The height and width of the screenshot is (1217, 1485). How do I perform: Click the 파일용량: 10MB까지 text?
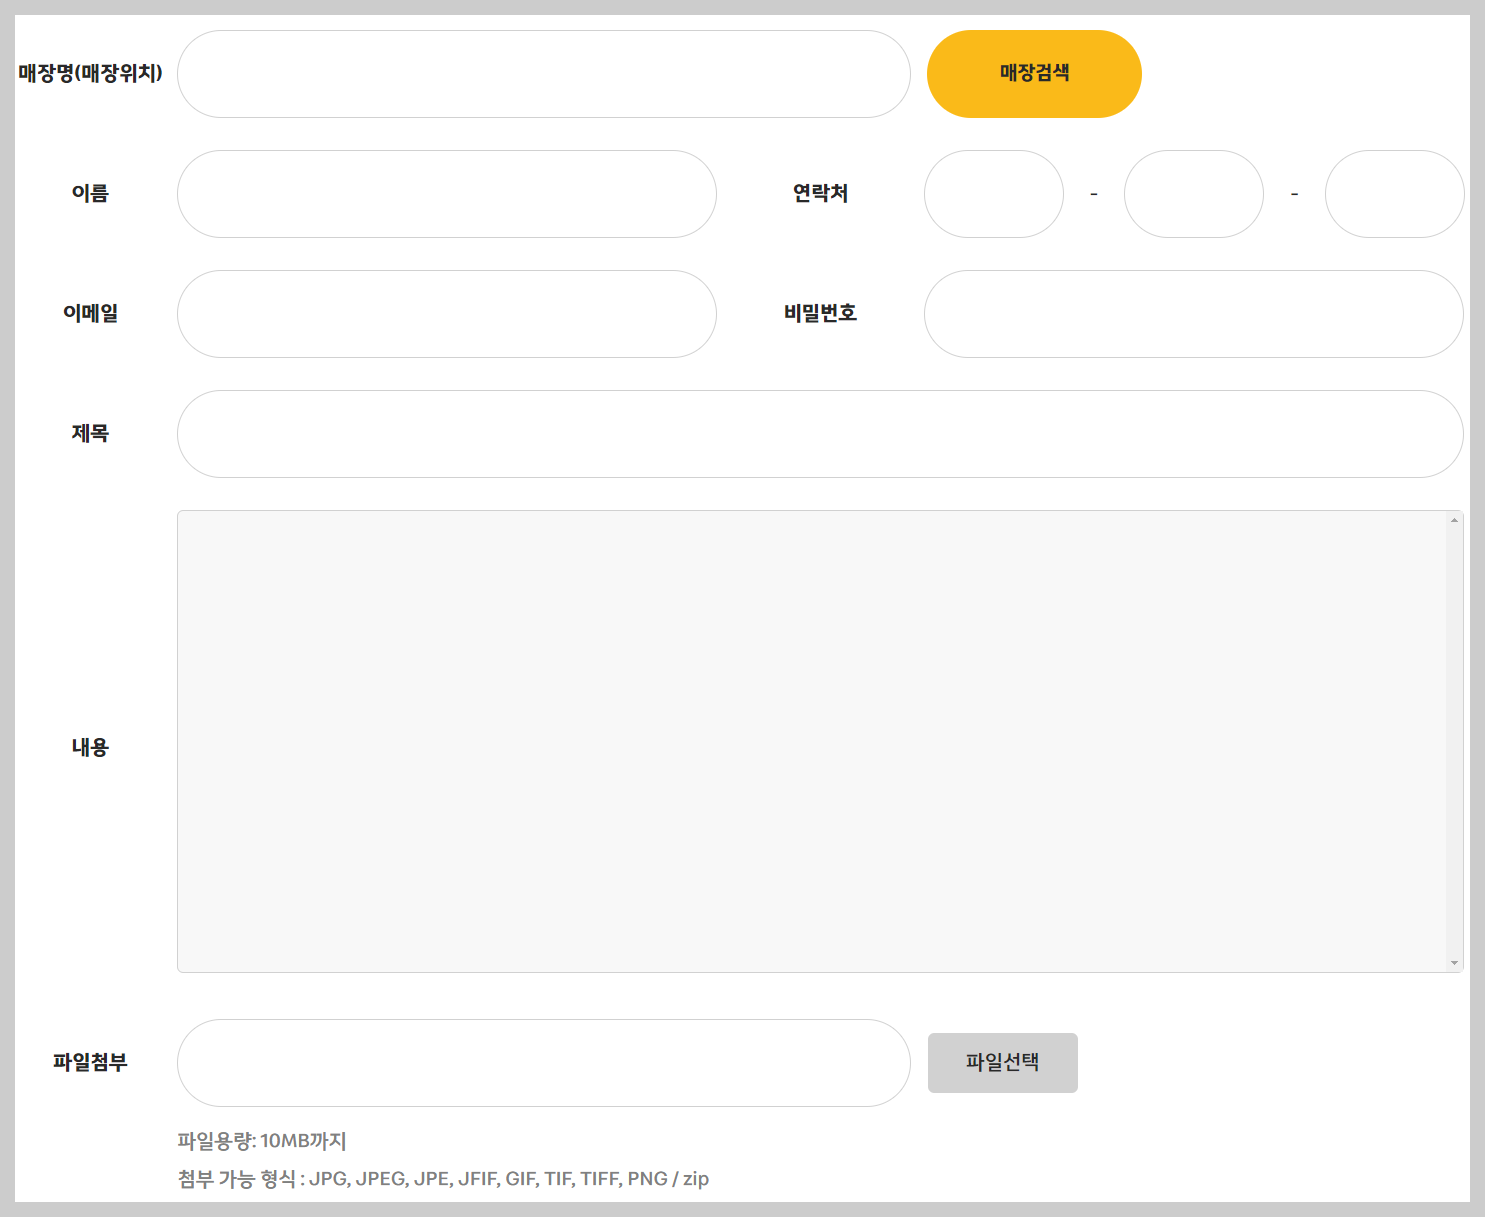click(x=262, y=1140)
